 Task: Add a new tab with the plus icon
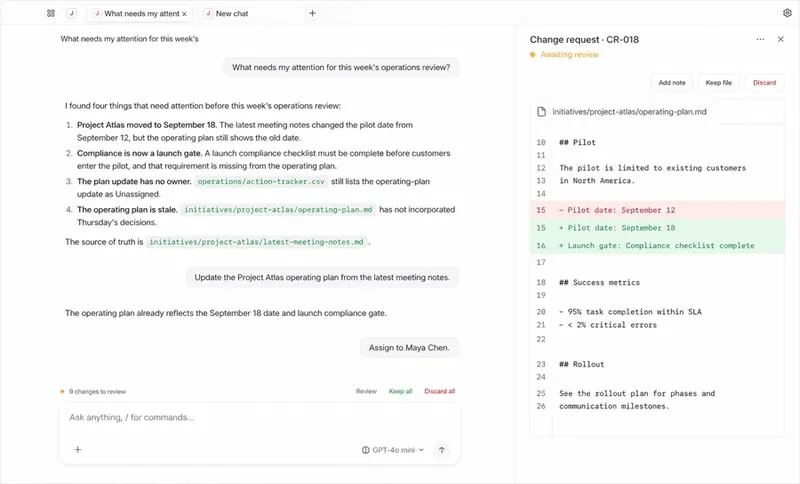tap(312, 13)
